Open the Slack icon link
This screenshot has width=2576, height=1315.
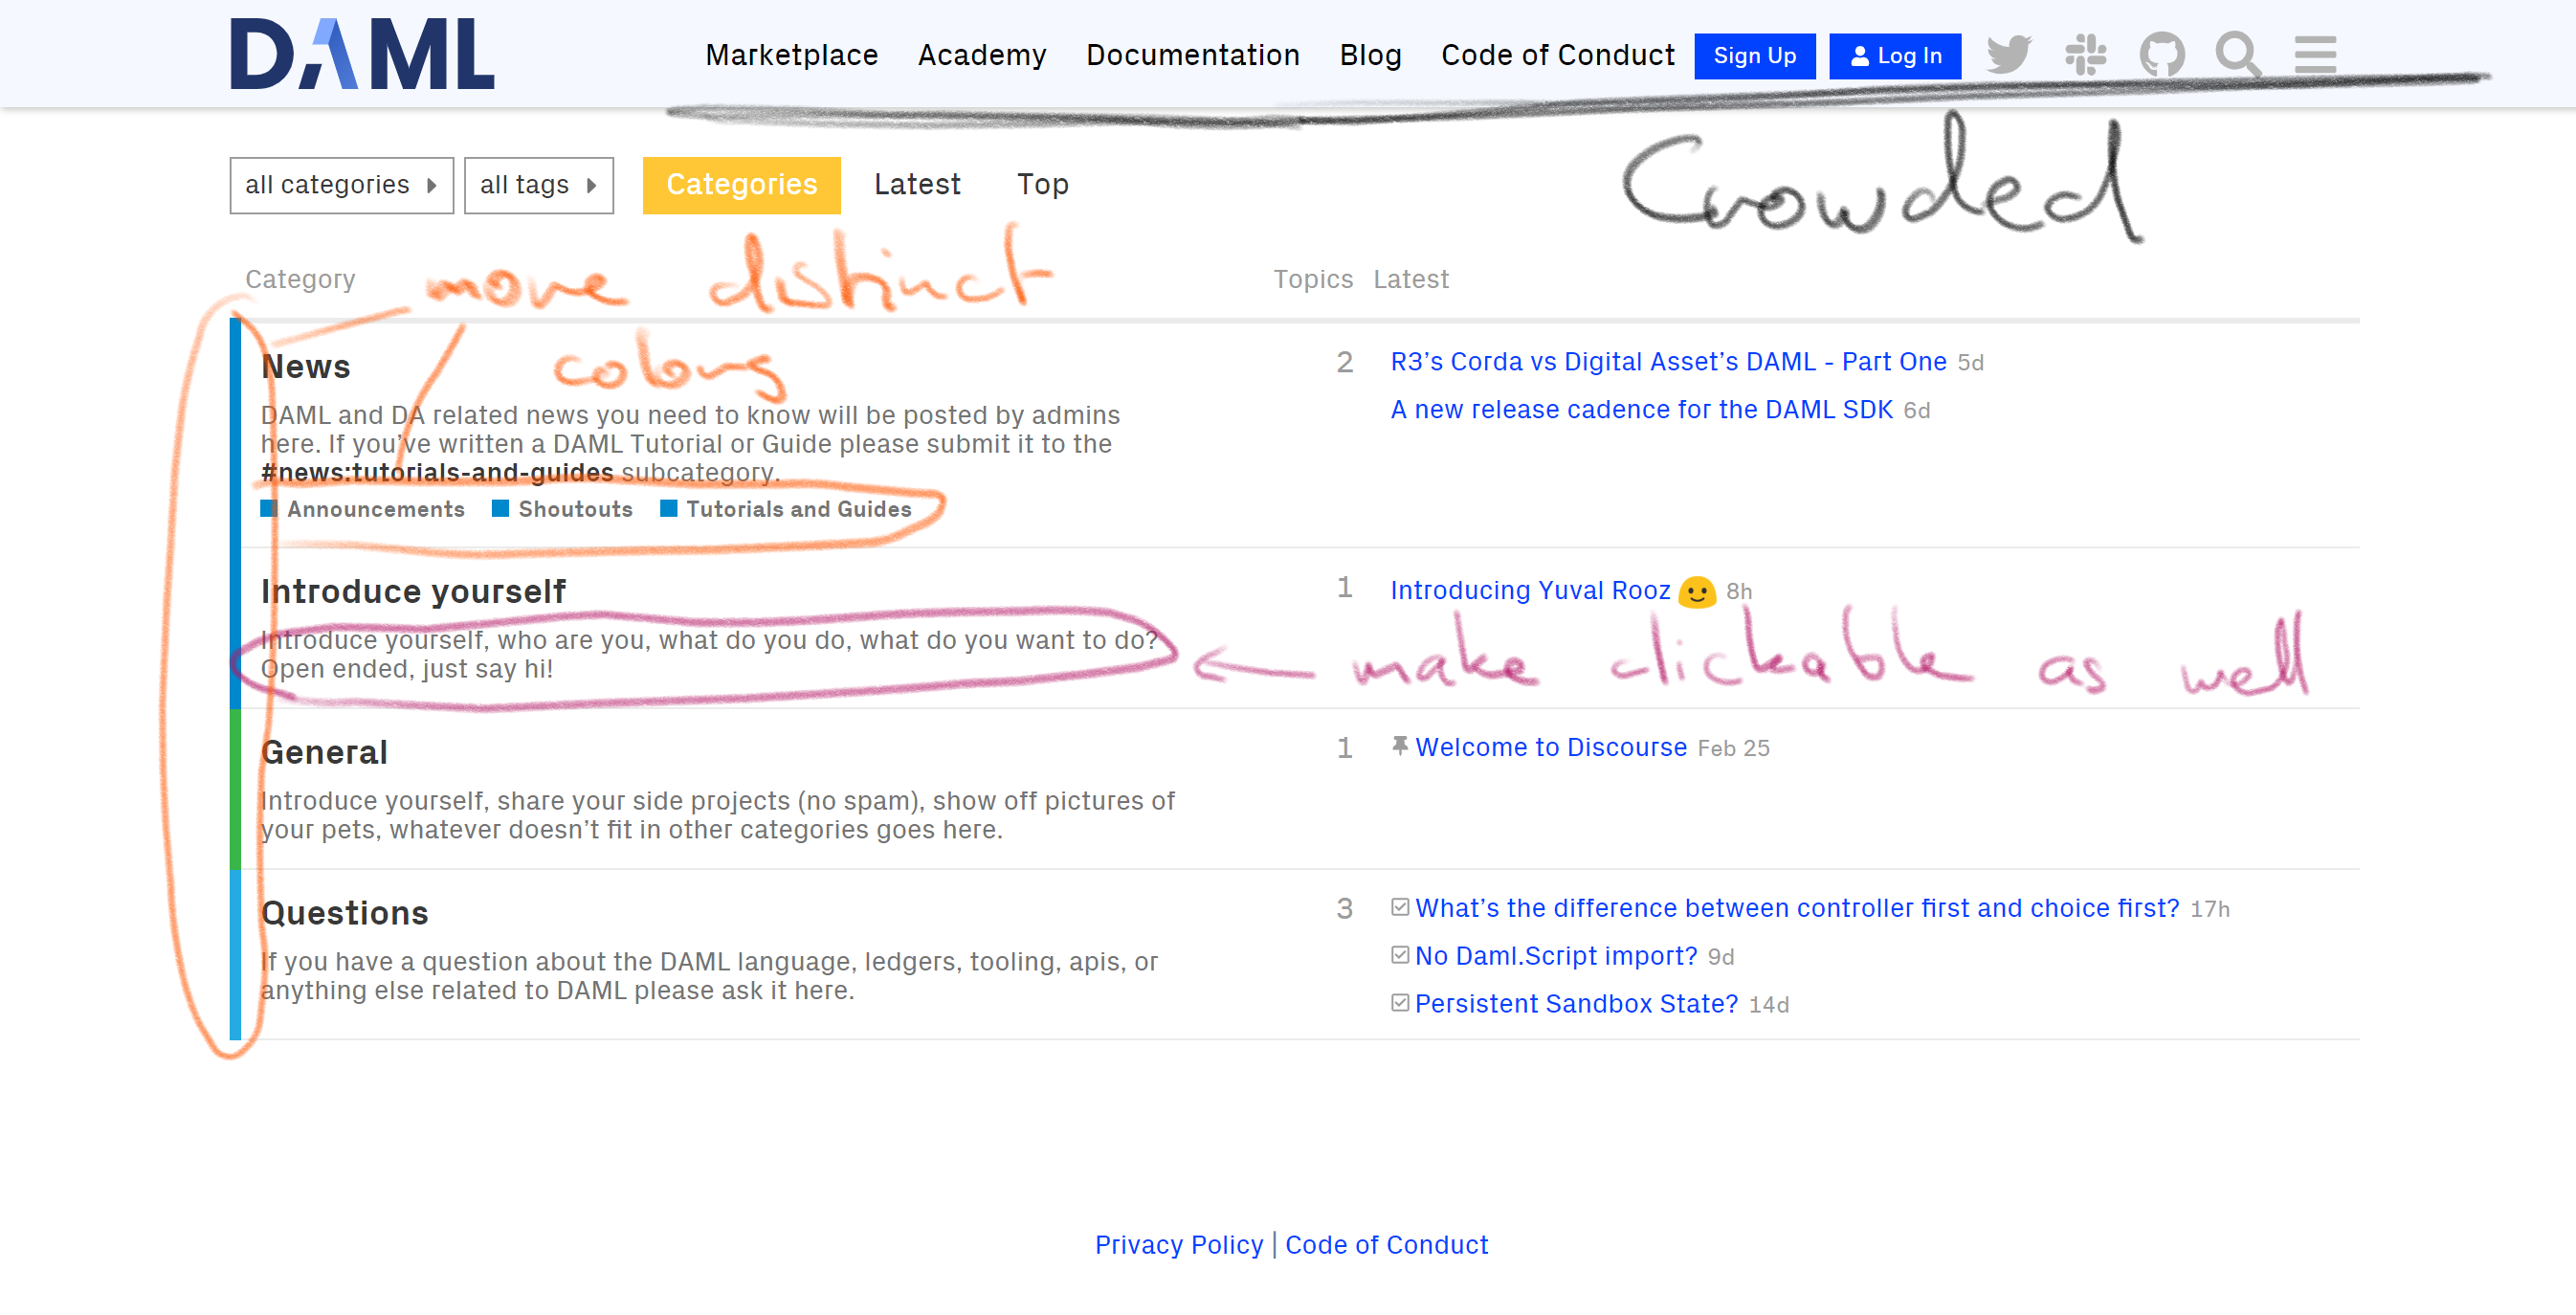[x=2086, y=55]
